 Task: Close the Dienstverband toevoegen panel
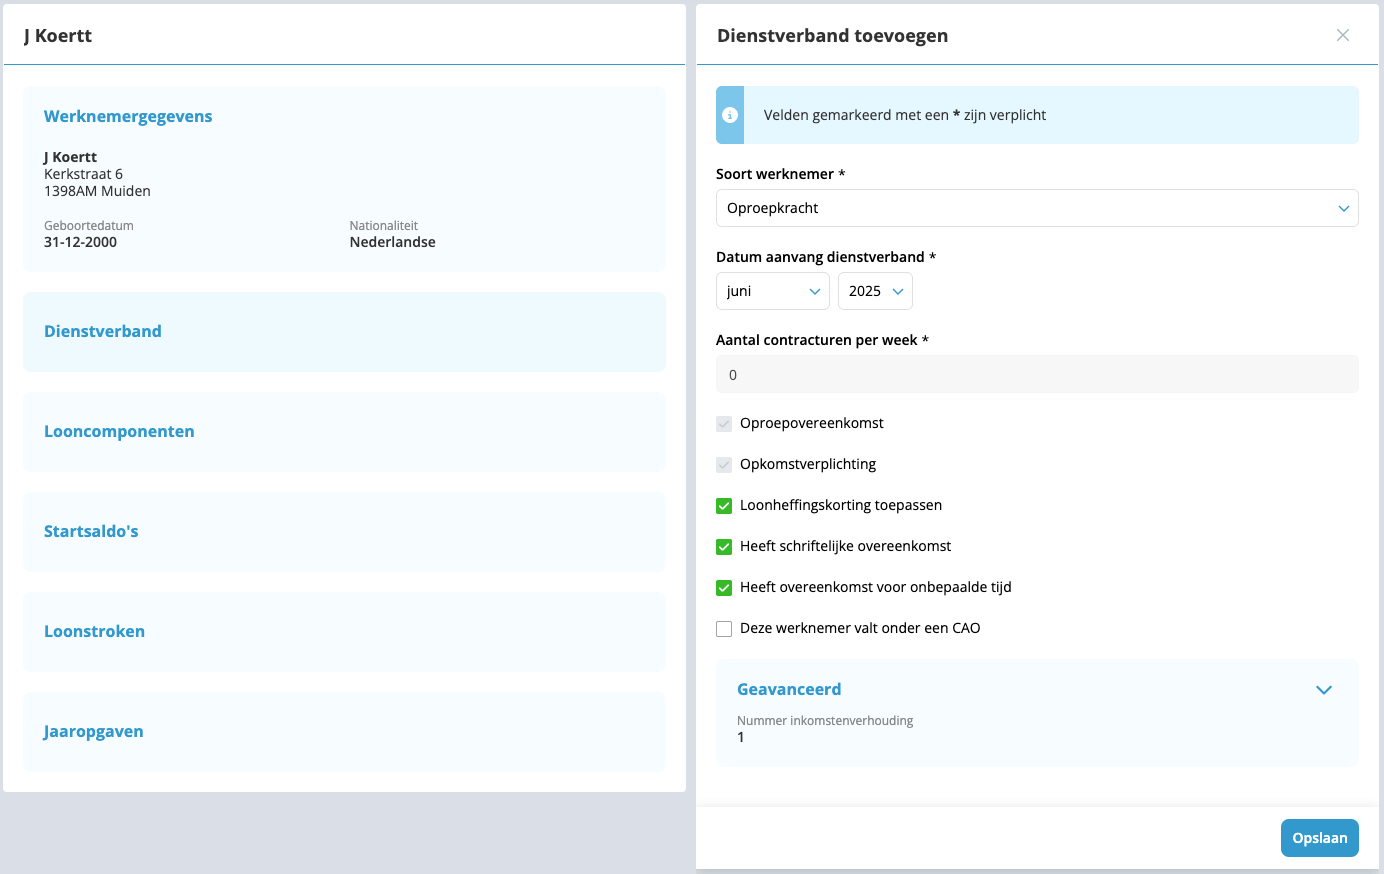coord(1342,36)
